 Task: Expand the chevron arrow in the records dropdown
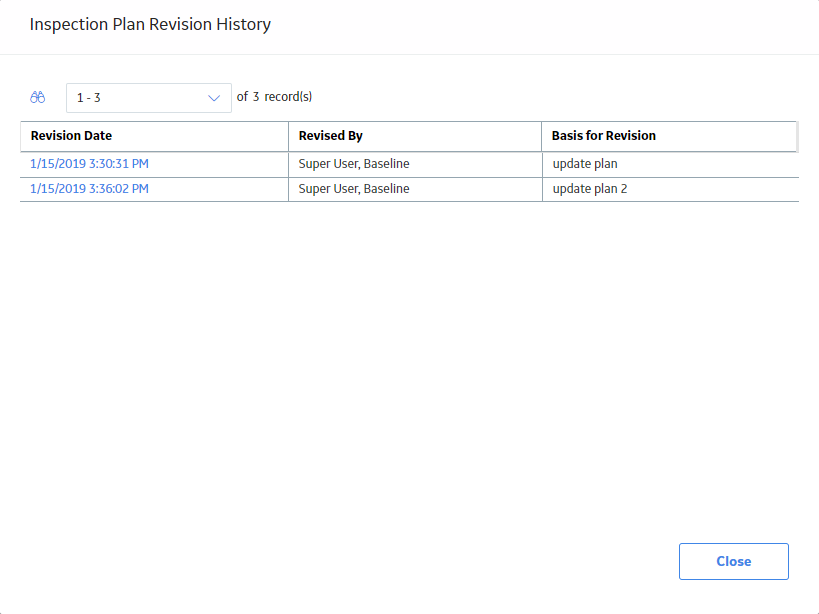tap(214, 98)
